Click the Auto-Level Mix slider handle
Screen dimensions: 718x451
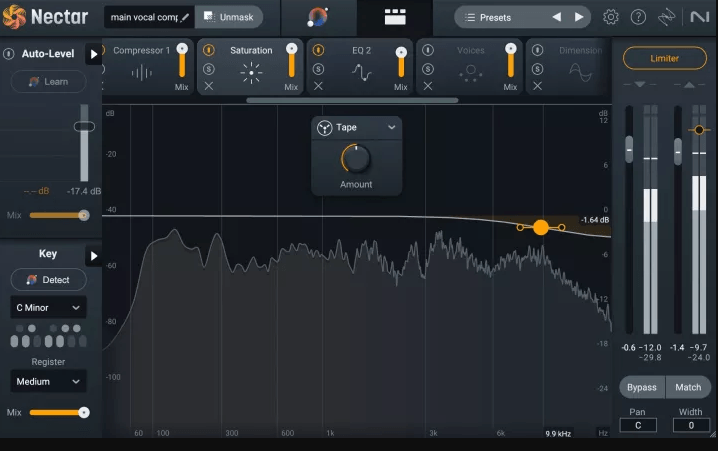coord(83,215)
